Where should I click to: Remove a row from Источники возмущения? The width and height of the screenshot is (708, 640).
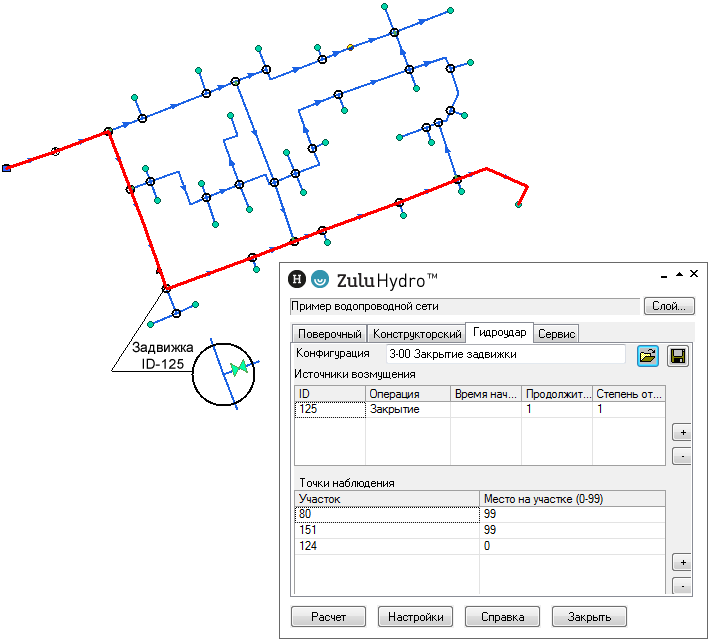tap(681, 456)
